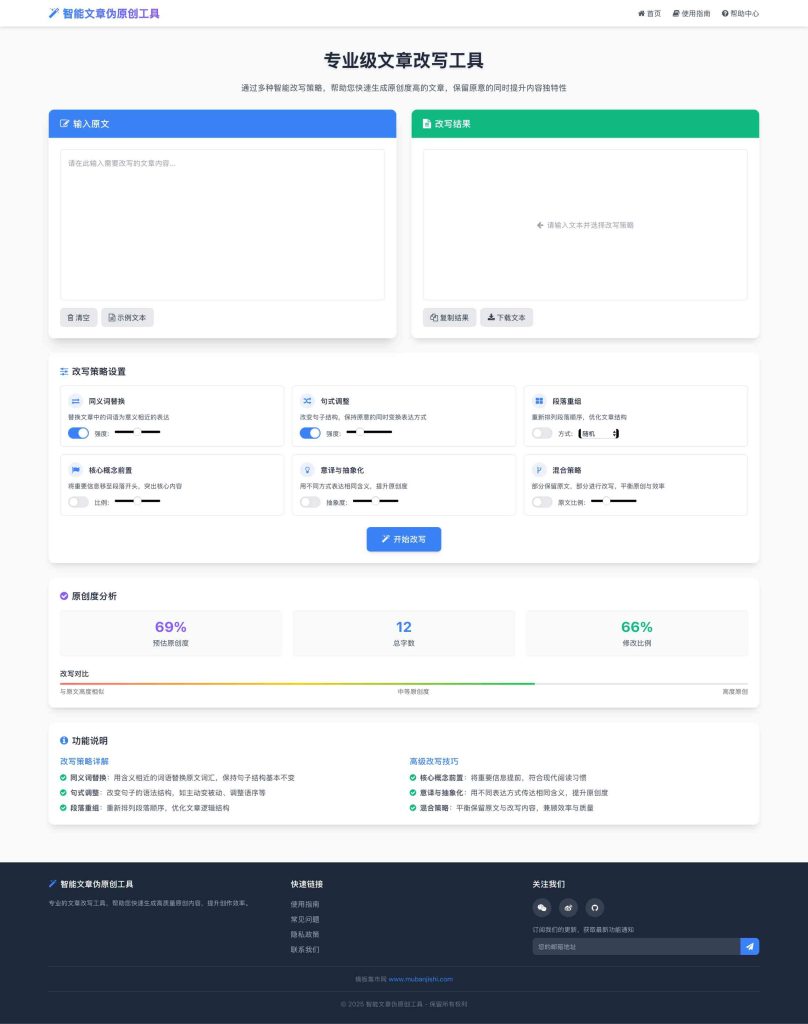
Task: Click the edit icon in 输入原文 header
Action: click(x=65, y=123)
